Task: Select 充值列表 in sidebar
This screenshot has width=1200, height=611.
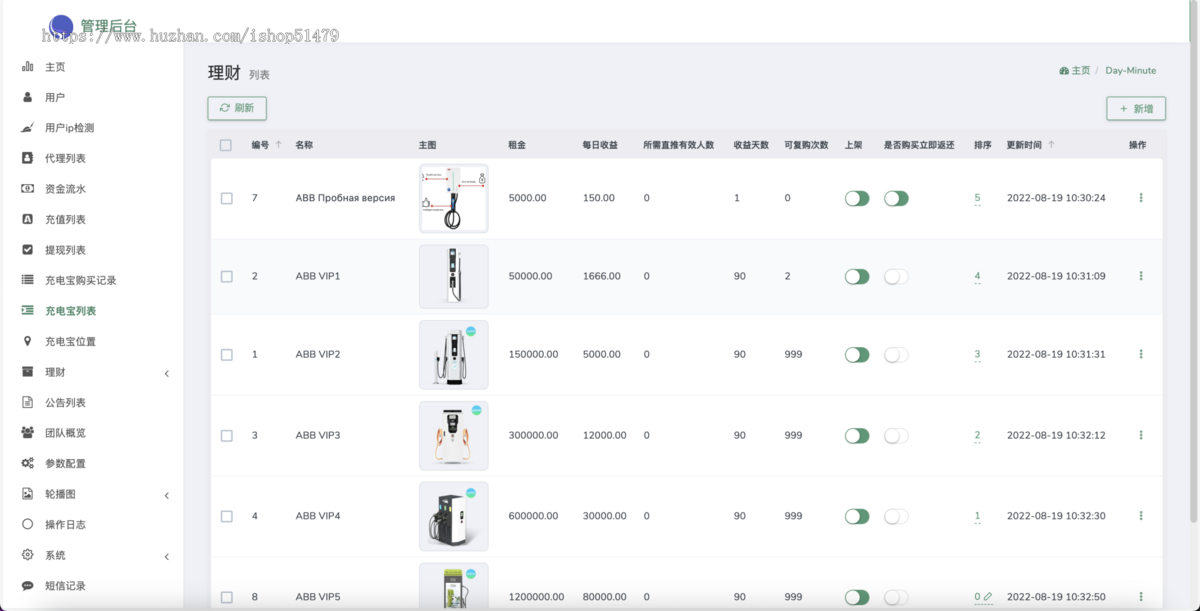Action: tap(65, 220)
